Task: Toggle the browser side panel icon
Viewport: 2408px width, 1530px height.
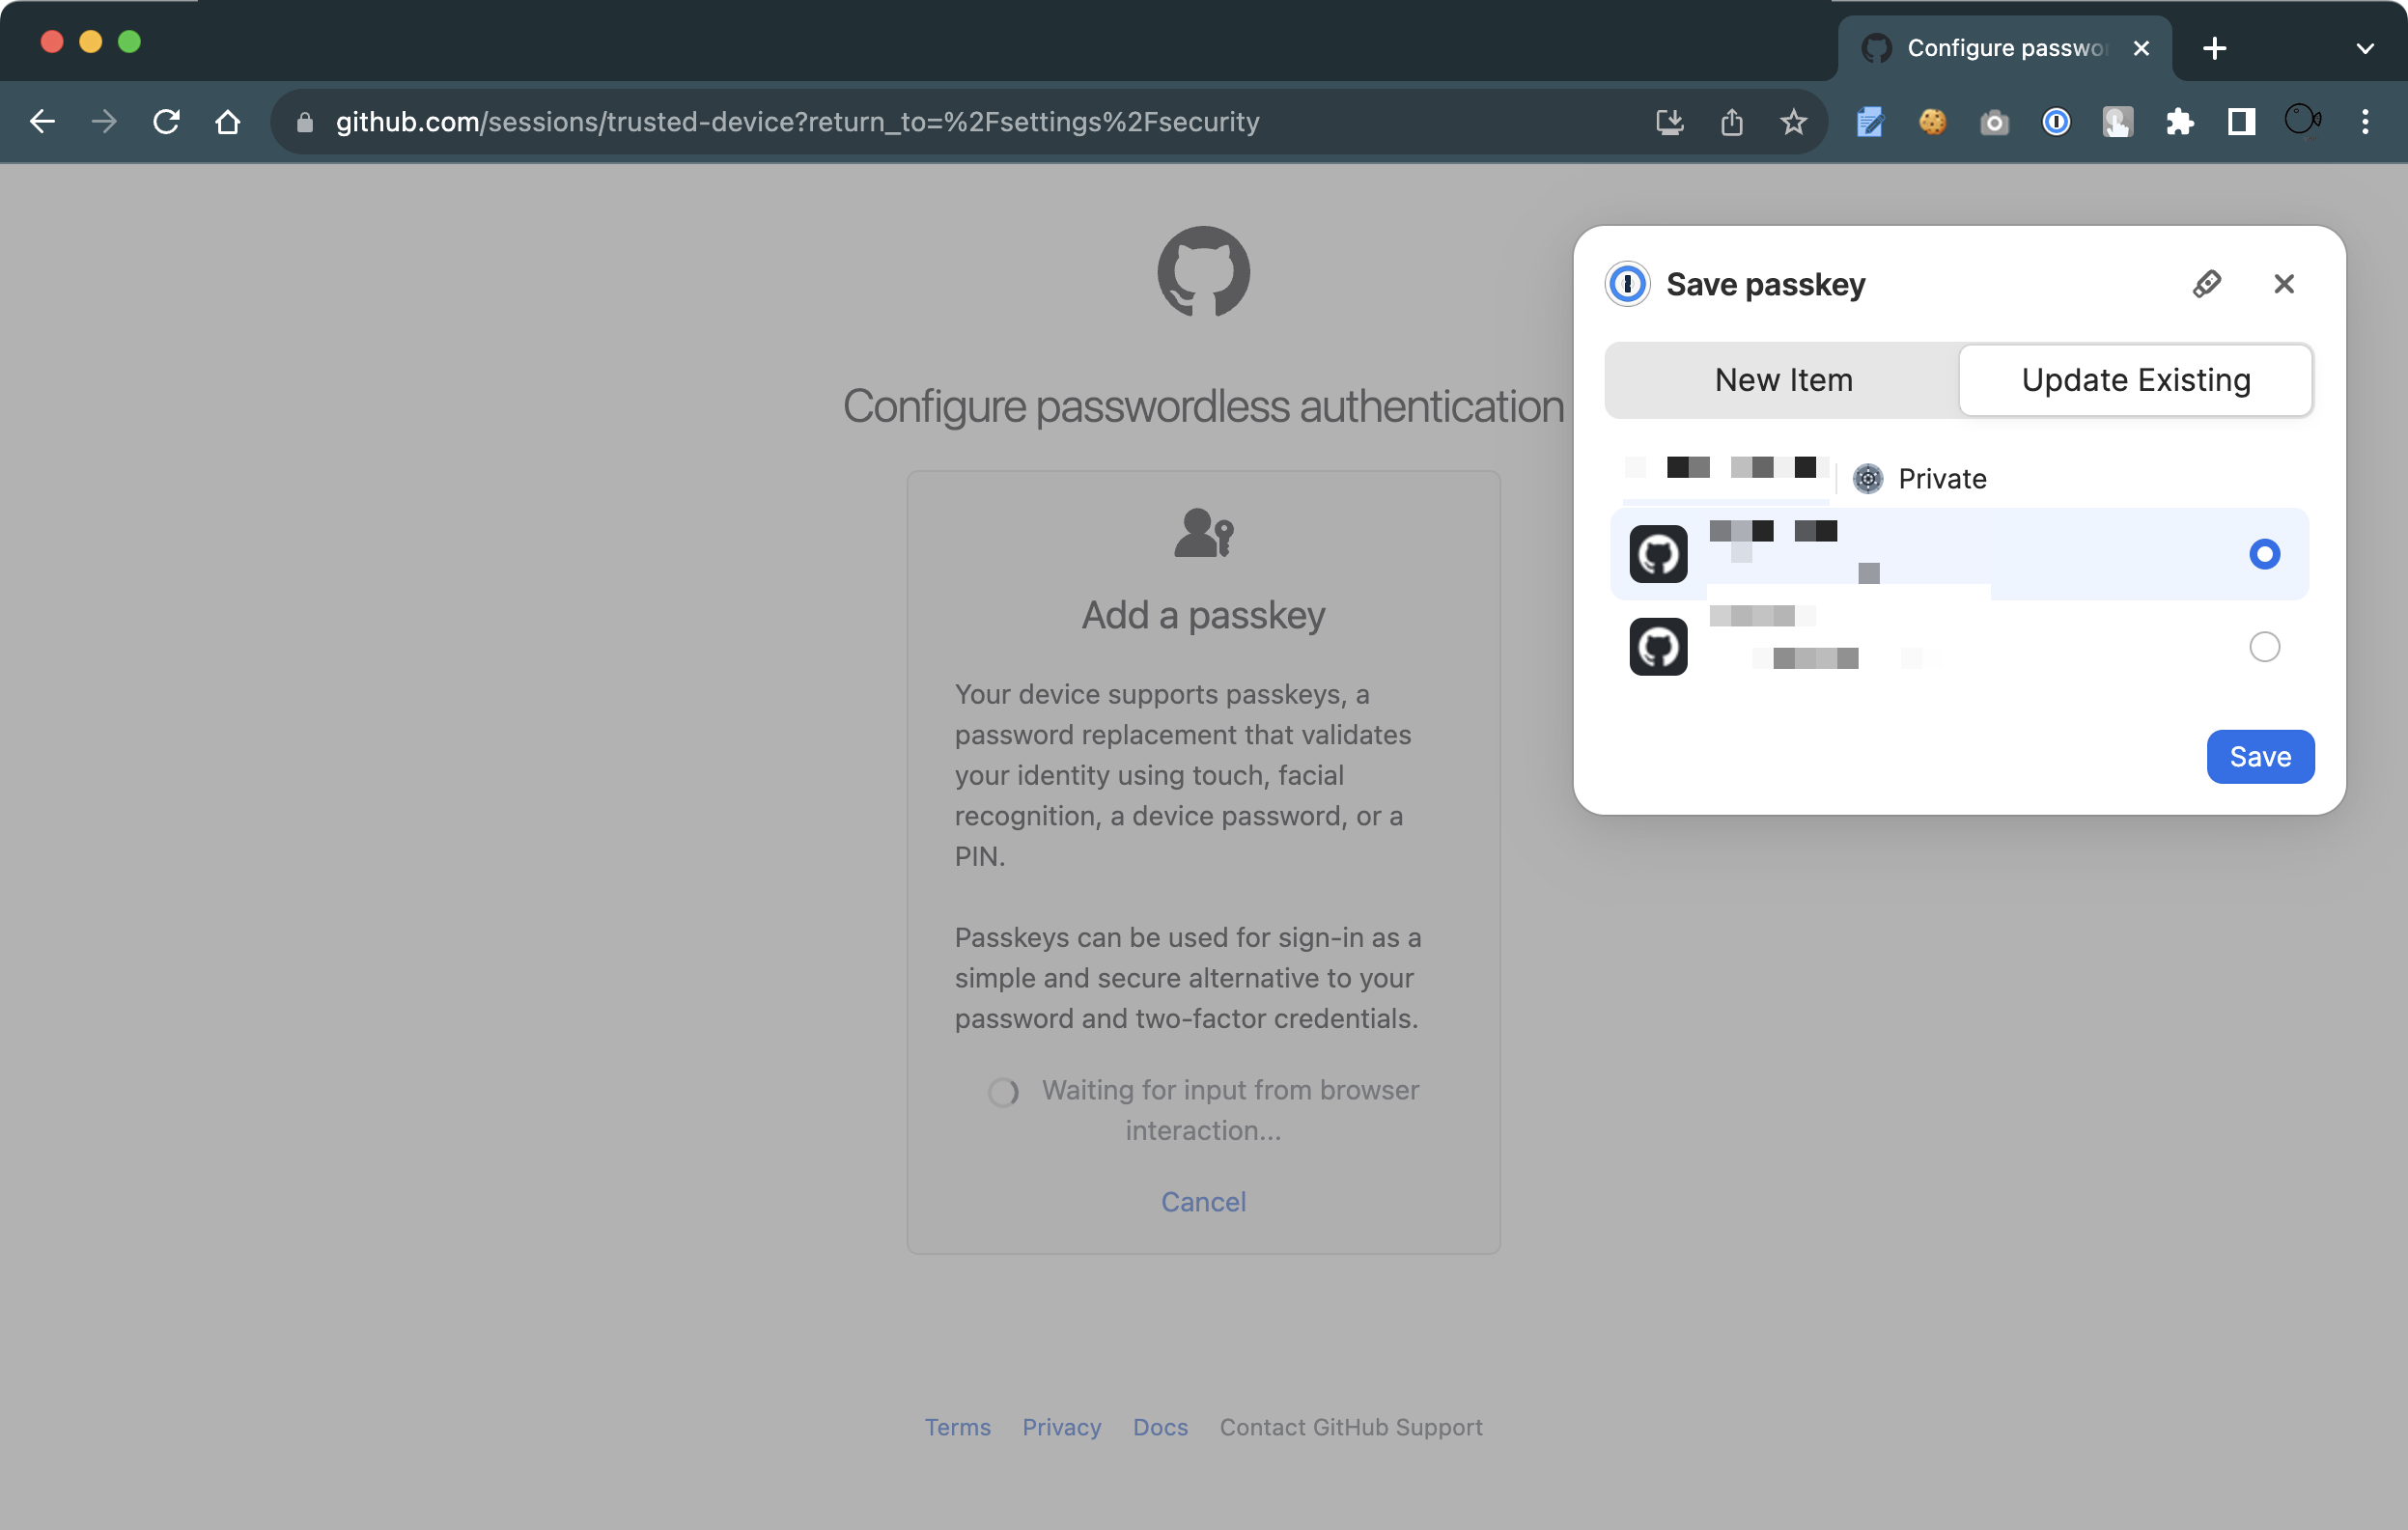Action: [x=2241, y=122]
